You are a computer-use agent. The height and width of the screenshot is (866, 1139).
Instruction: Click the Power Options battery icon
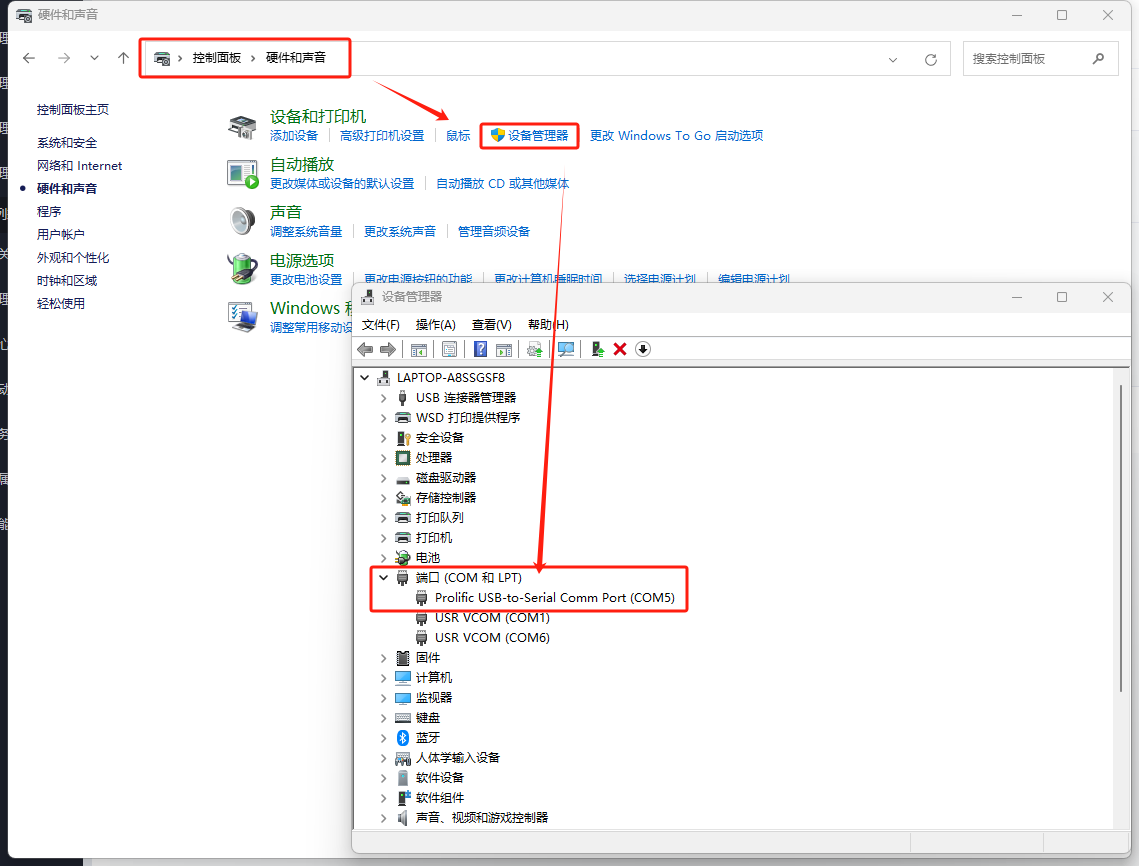point(242,269)
